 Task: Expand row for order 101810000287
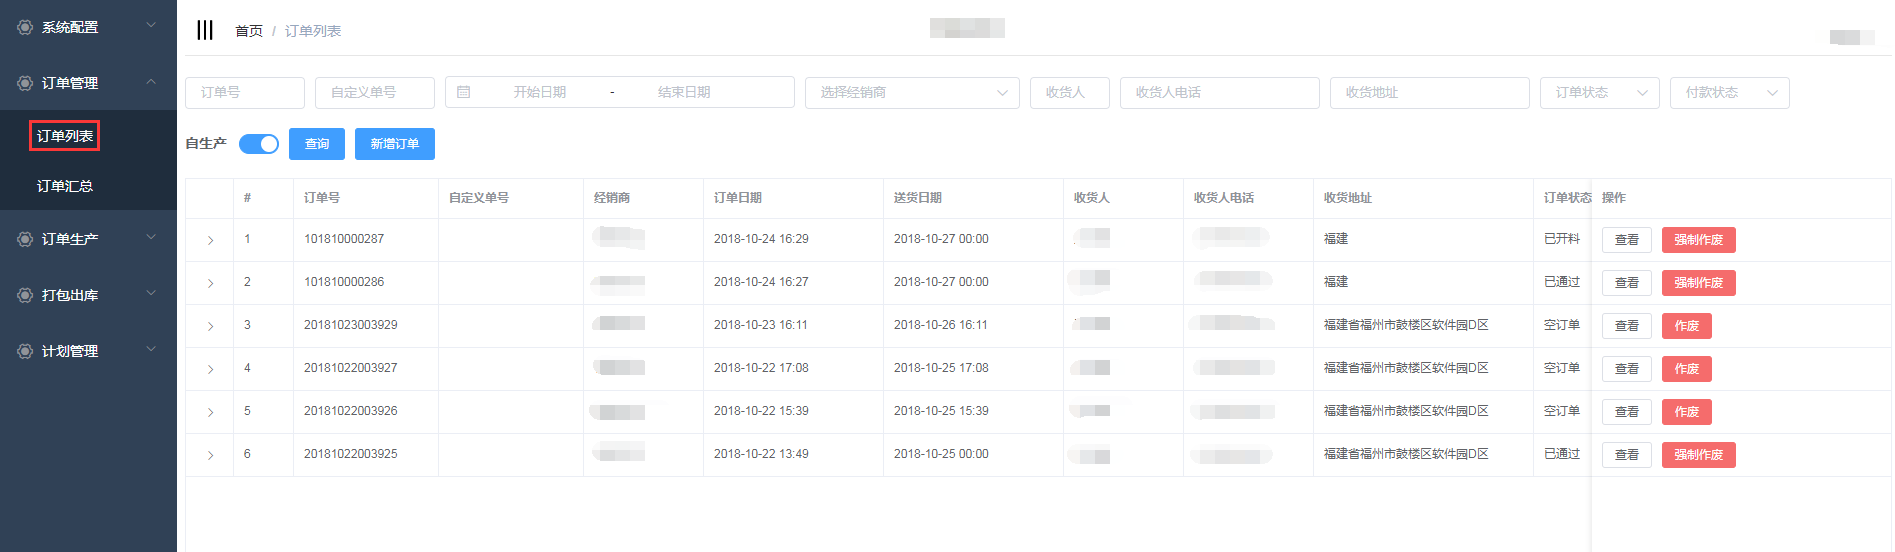click(210, 240)
